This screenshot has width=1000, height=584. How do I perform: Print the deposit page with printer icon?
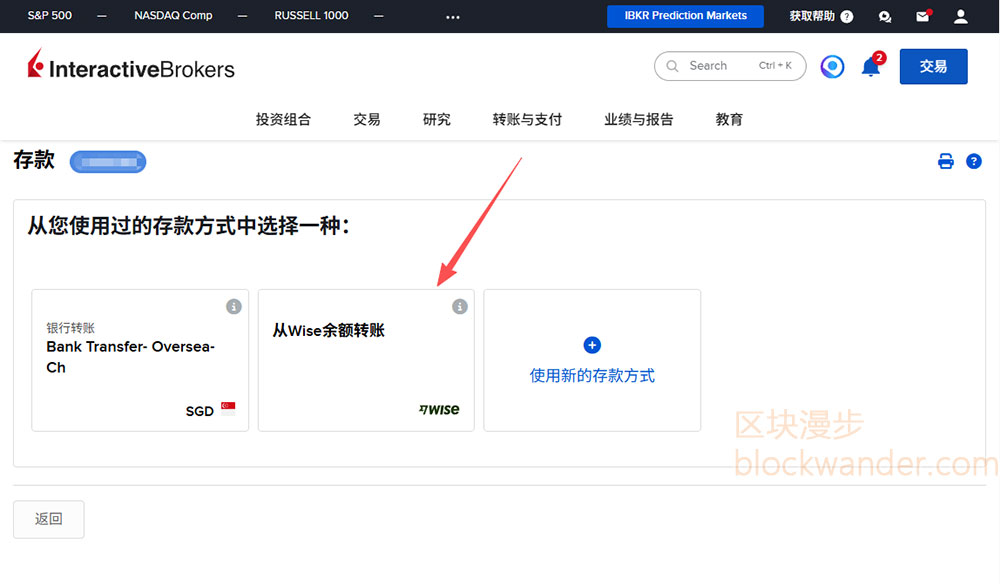click(x=946, y=161)
